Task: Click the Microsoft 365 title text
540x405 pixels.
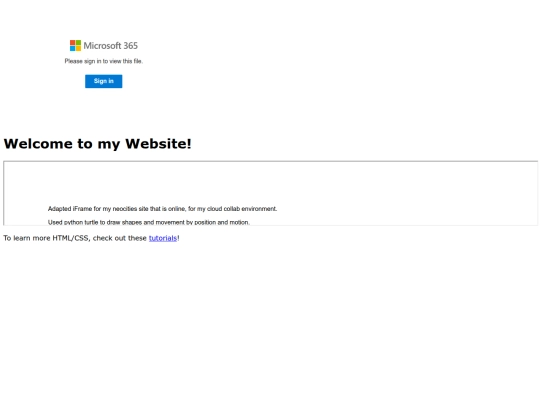Action: pos(111,45)
